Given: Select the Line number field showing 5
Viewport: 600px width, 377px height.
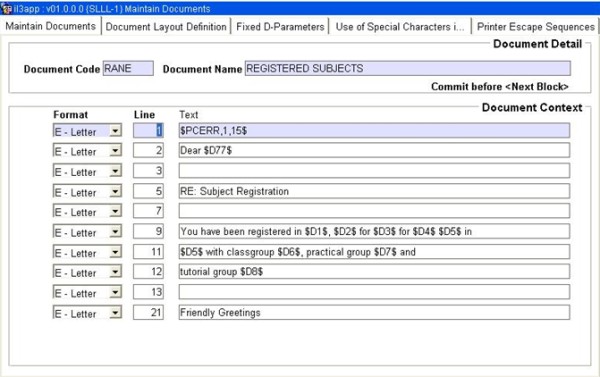Looking at the screenshot, I should tap(148, 191).
